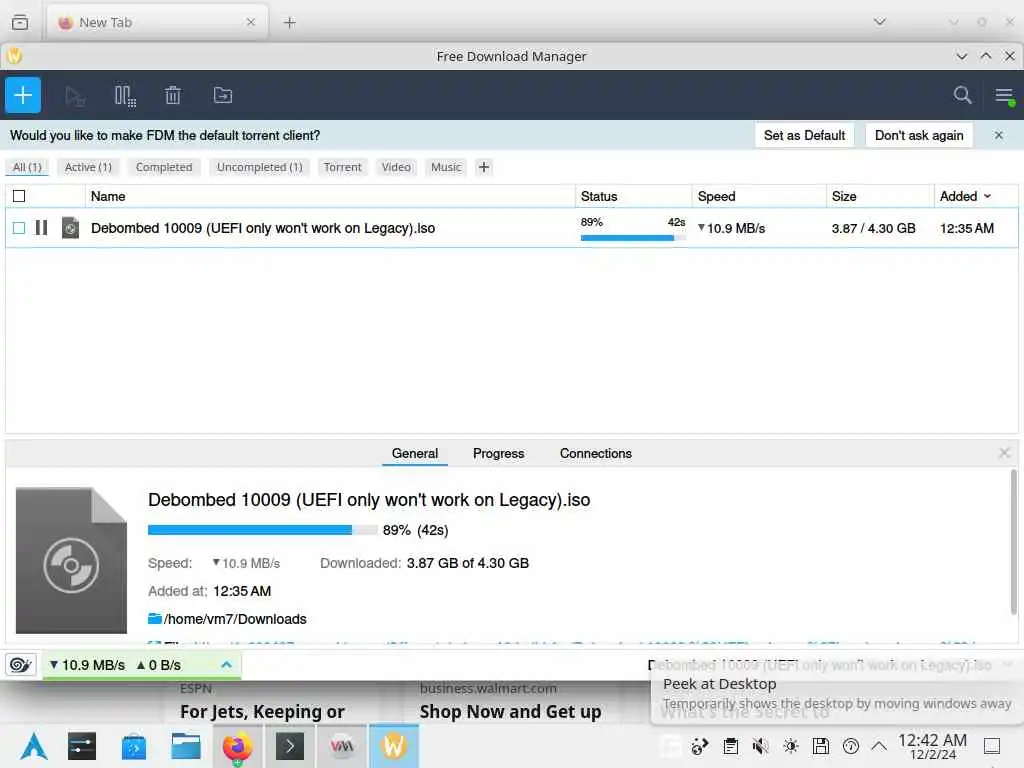Select the Uncompleted (1) filter tab
Screen dimensions: 1024x768
259,167
